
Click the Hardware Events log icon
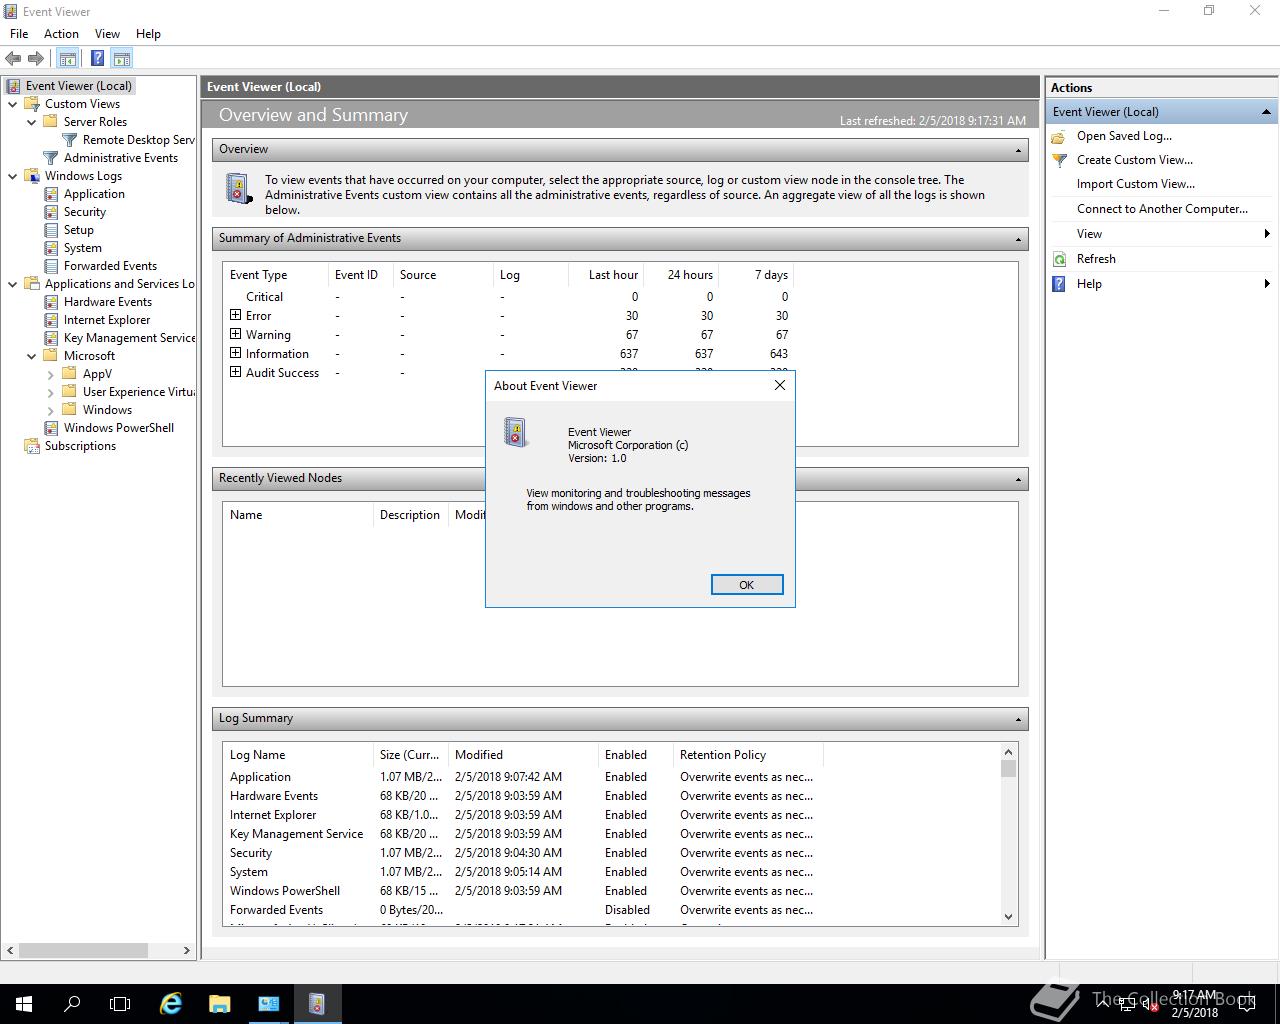point(51,302)
